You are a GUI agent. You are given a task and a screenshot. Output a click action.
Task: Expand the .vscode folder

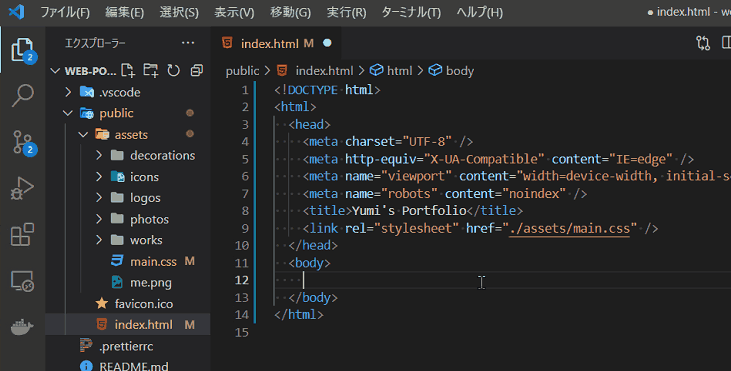pyautogui.click(x=68, y=92)
